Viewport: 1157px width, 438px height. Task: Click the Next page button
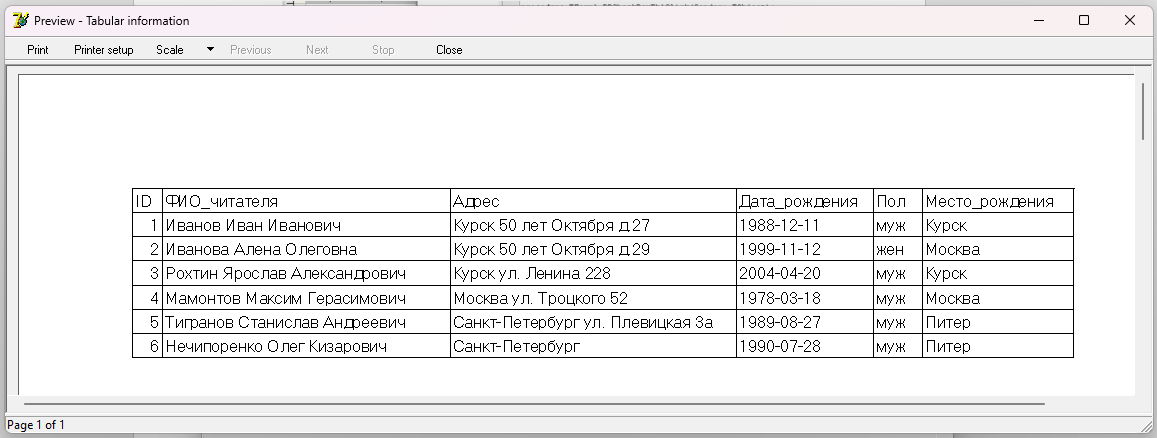(x=317, y=50)
